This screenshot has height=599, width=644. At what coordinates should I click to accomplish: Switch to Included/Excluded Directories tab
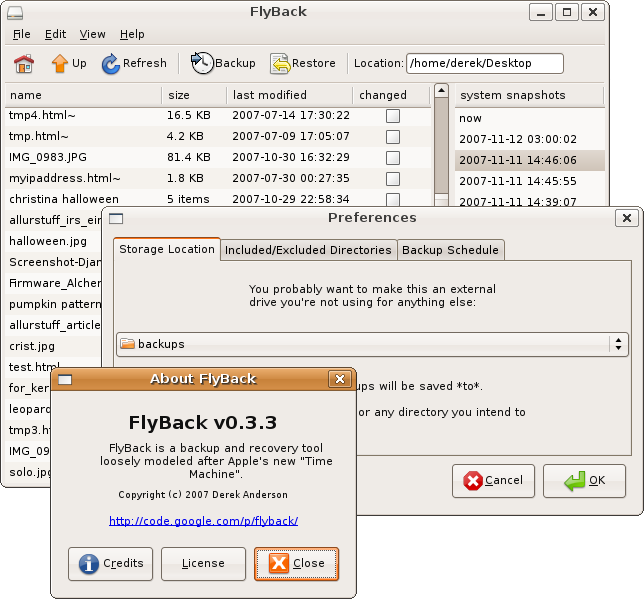coord(308,250)
